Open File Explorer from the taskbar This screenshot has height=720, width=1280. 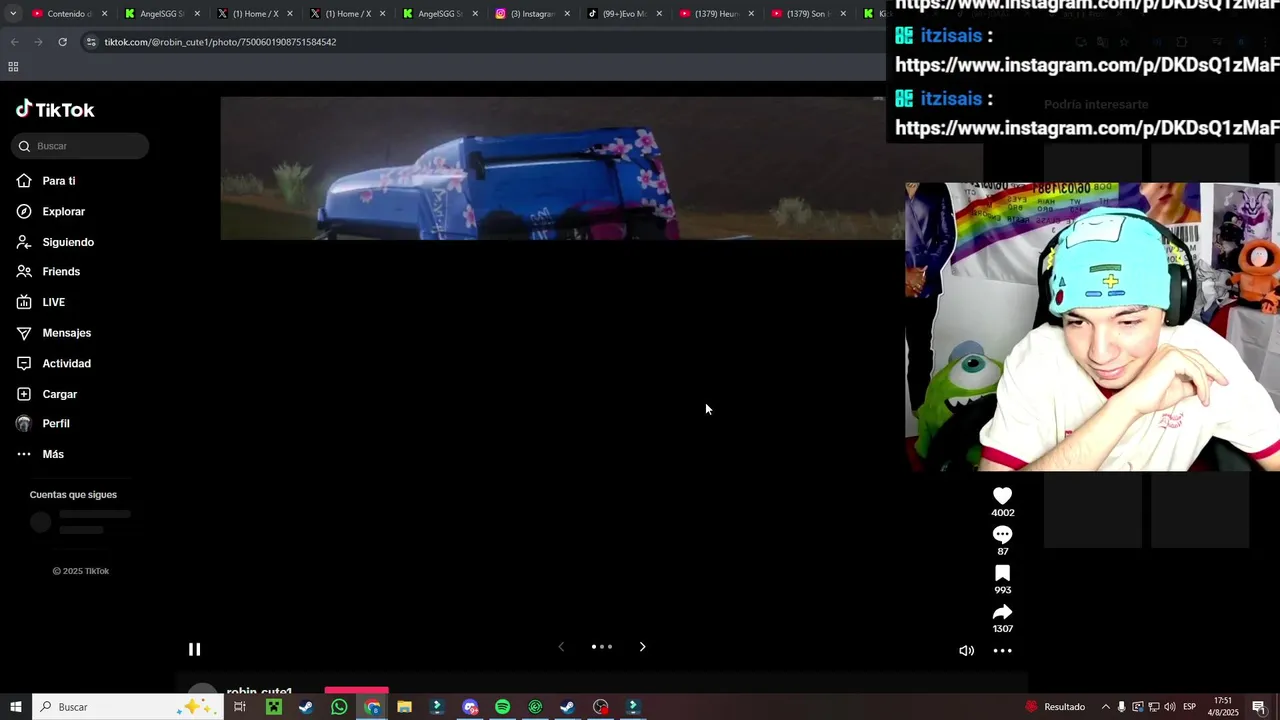pos(404,707)
